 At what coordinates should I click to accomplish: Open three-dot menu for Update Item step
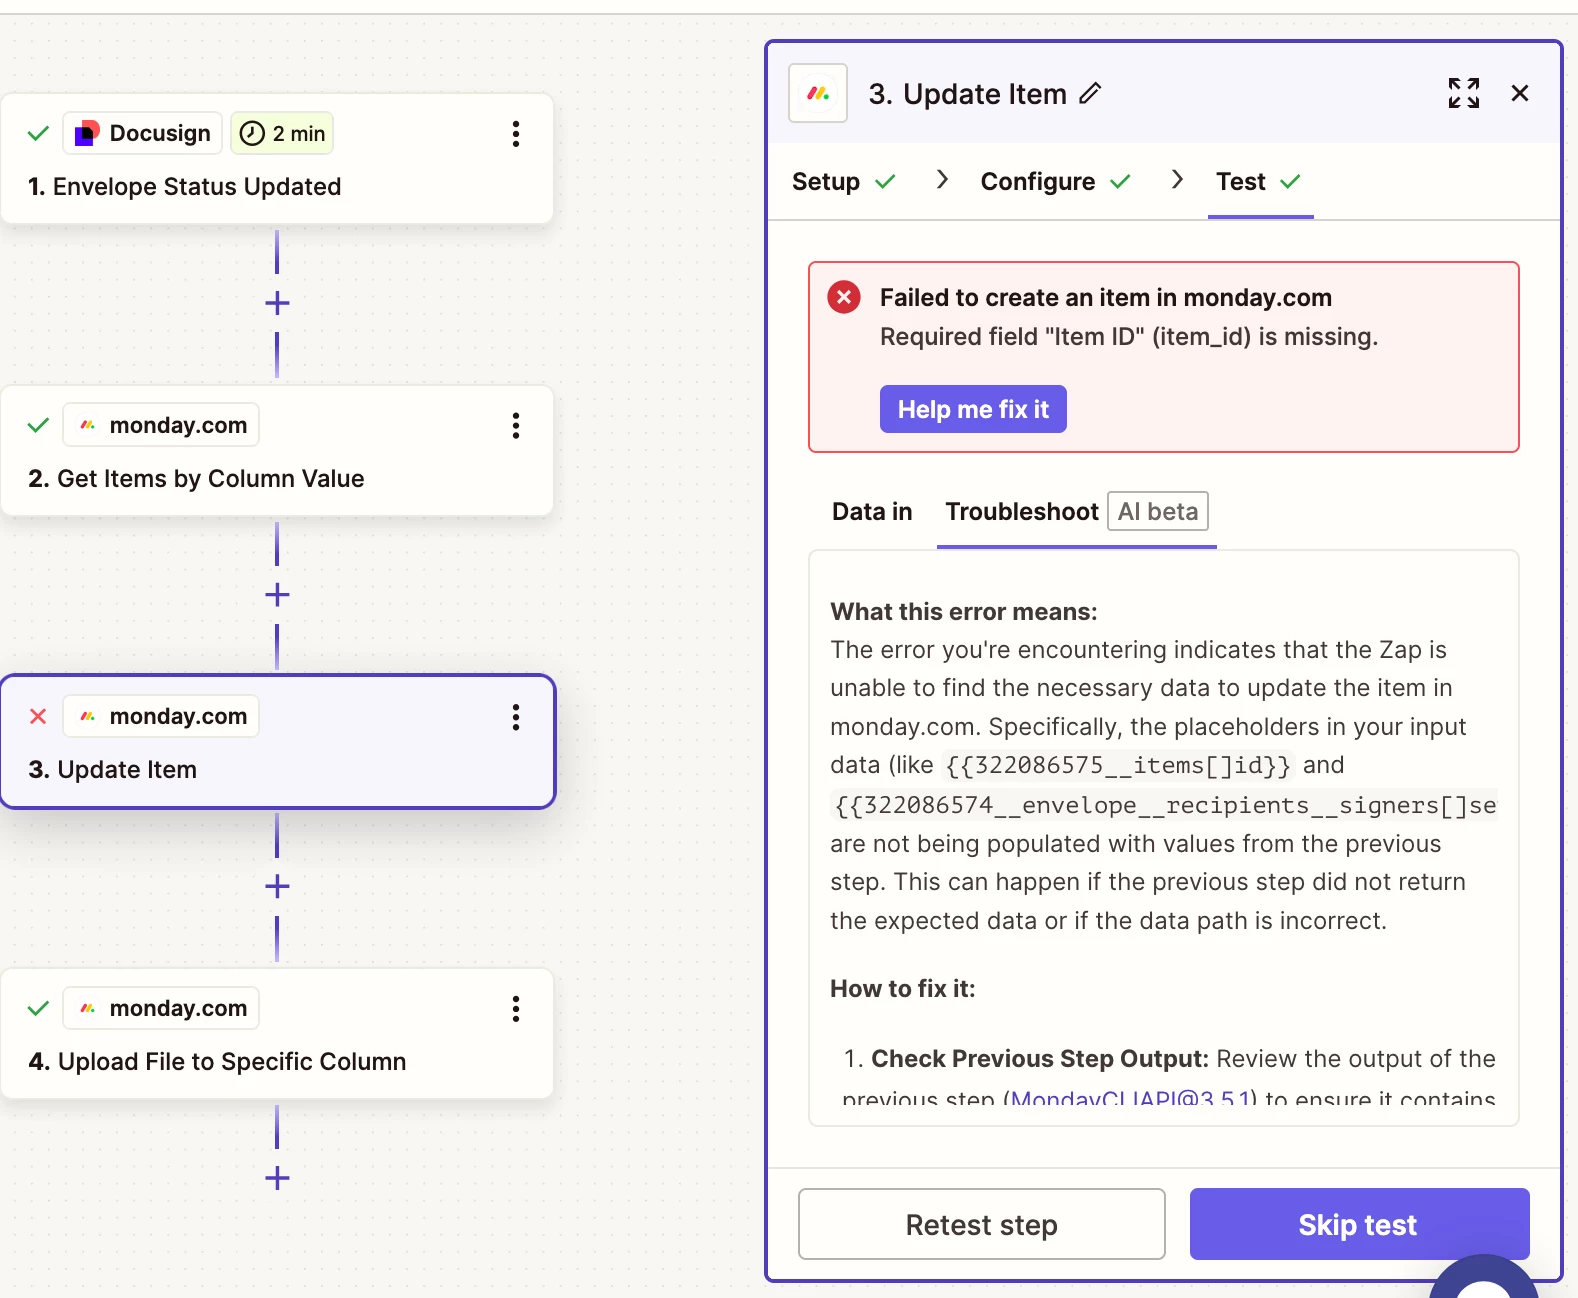click(516, 717)
